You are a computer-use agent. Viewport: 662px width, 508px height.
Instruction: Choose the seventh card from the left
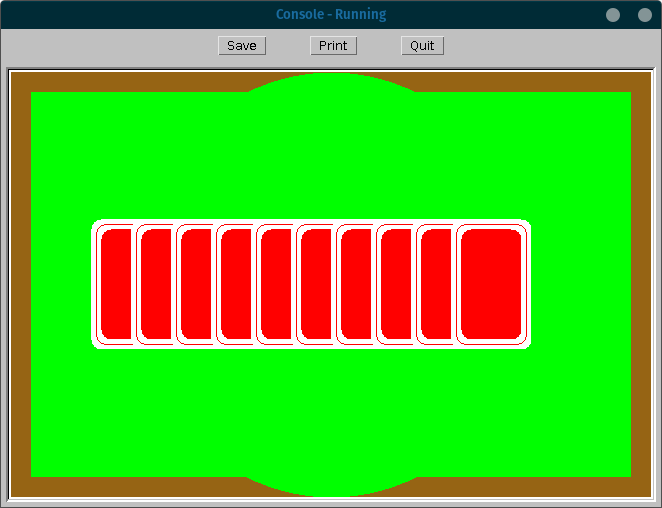click(x=354, y=285)
